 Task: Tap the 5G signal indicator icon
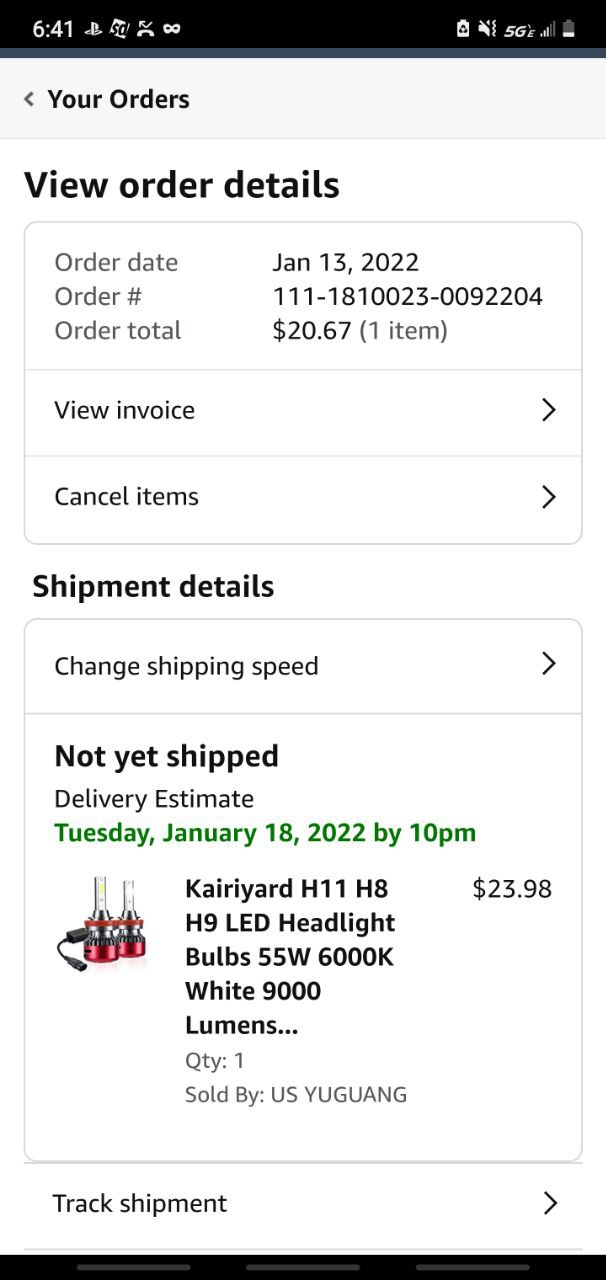(x=519, y=30)
